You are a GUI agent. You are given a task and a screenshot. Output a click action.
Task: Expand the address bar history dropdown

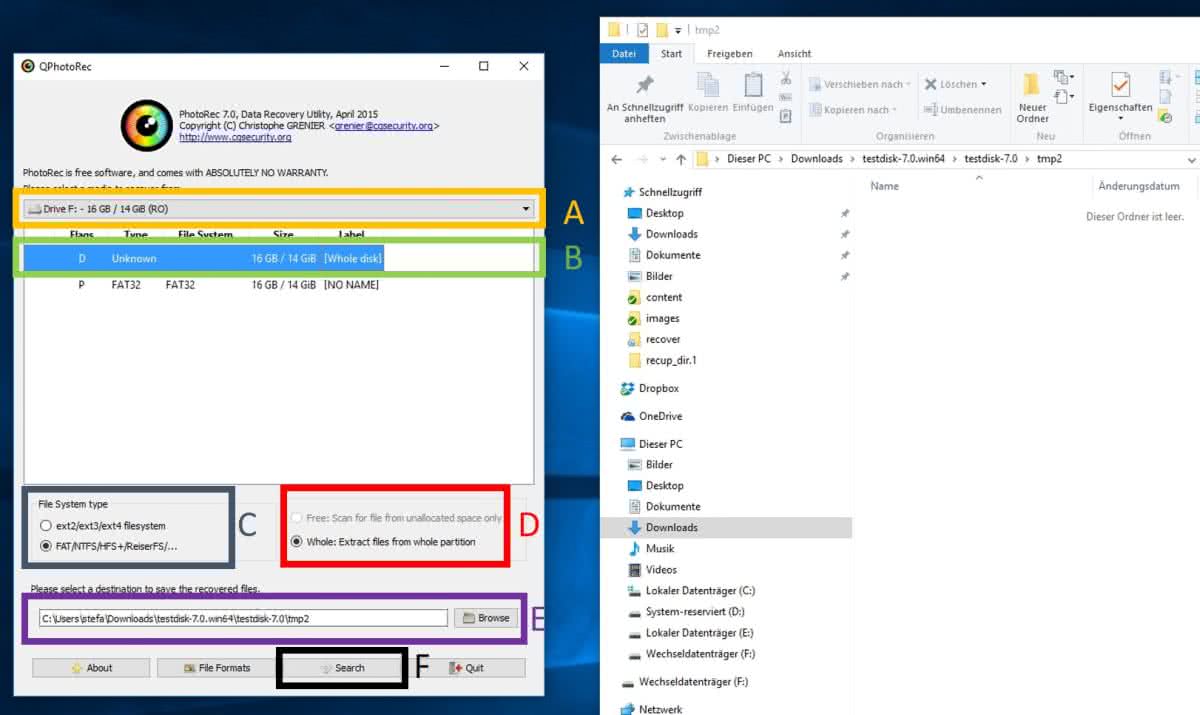1191,159
